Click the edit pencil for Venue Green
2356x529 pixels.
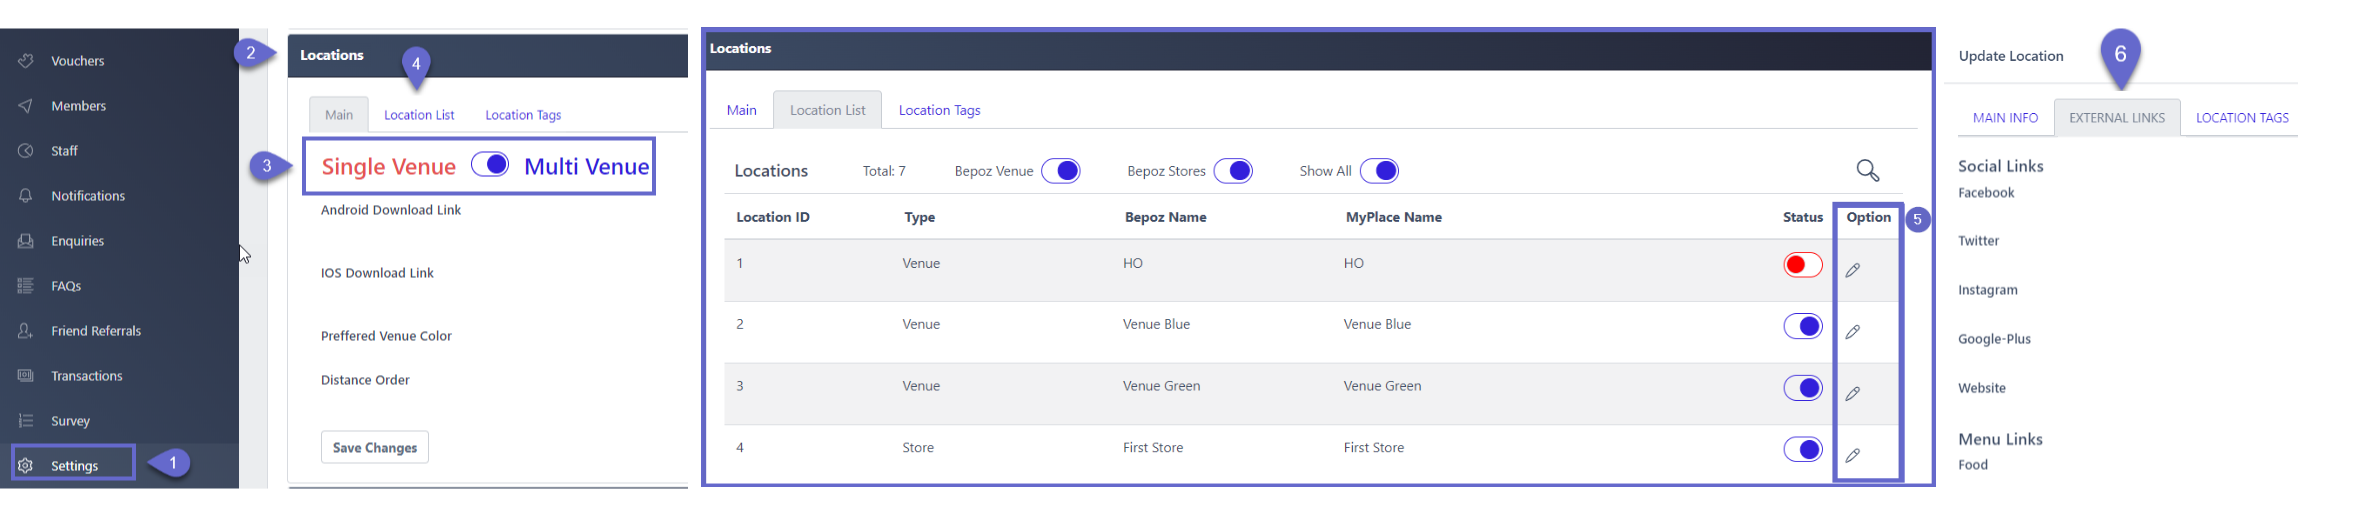click(x=1852, y=394)
